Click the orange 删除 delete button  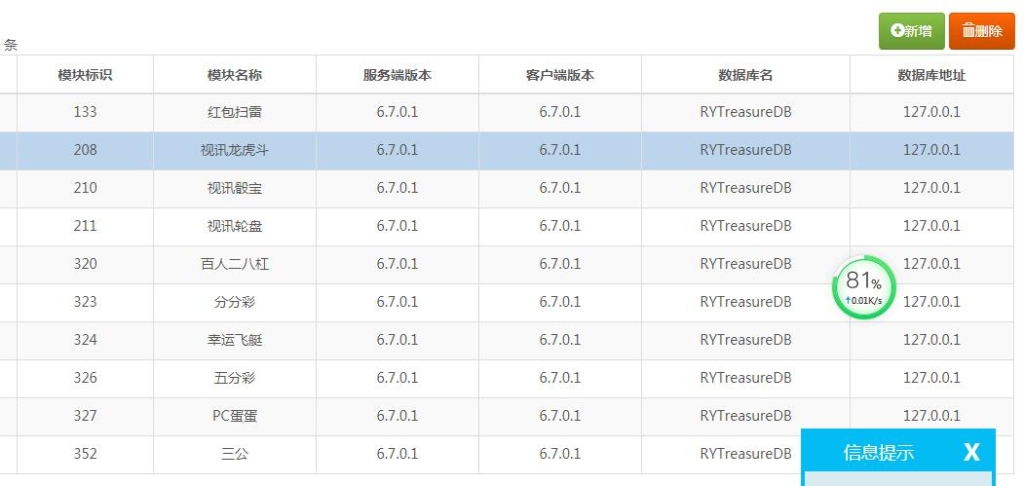tap(981, 31)
